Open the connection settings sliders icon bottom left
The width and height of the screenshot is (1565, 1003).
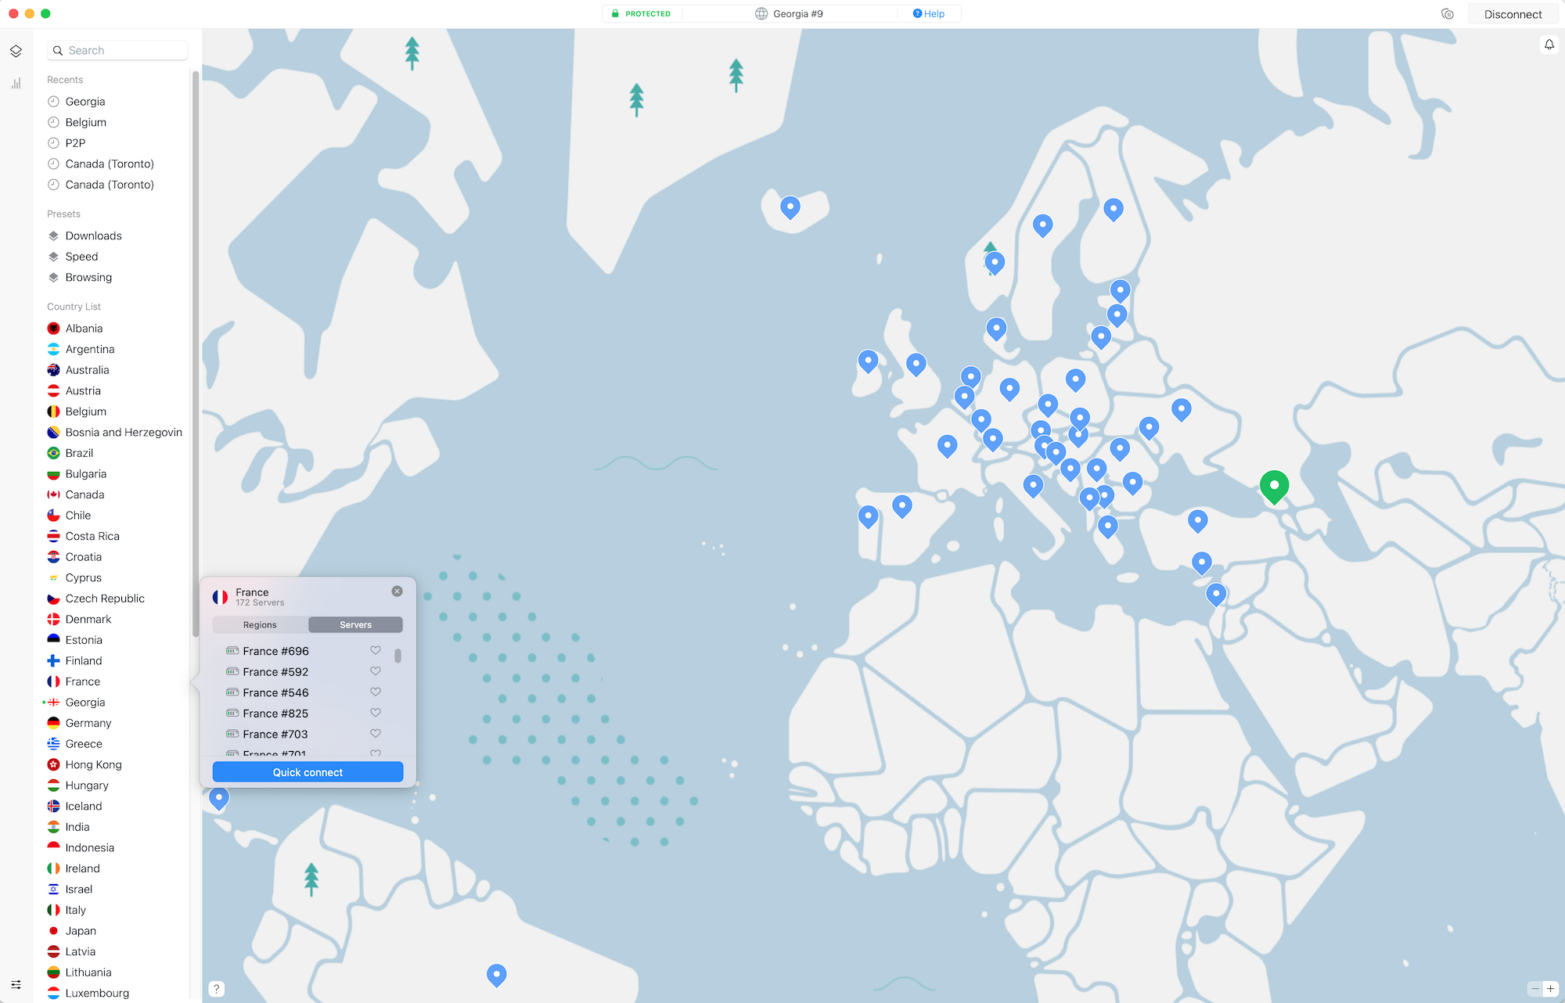pos(15,984)
